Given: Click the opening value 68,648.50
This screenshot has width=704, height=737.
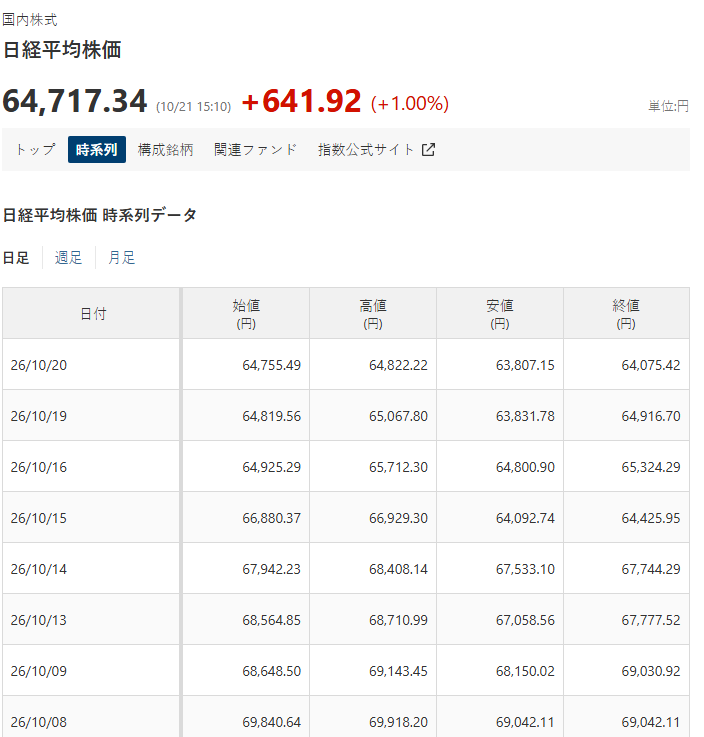Looking at the screenshot, I should click(x=272, y=671).
